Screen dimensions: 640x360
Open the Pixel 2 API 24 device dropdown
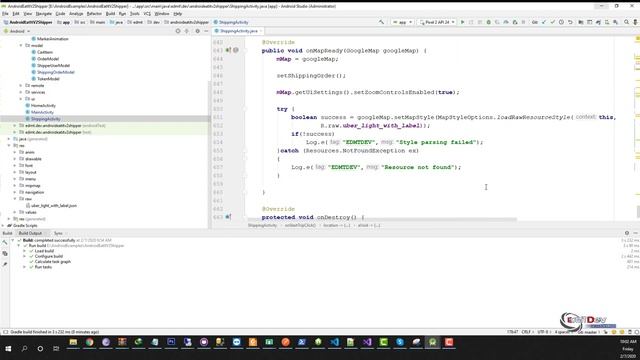click(437, 22)
